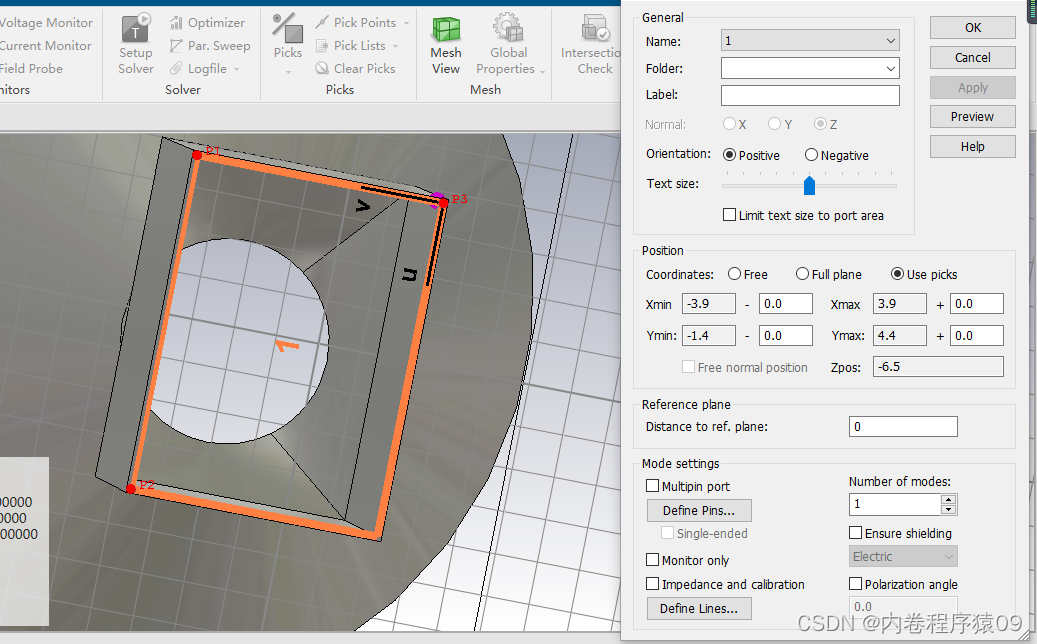
Task: Run the Intersection Check tool
Action: coord(591,44)
